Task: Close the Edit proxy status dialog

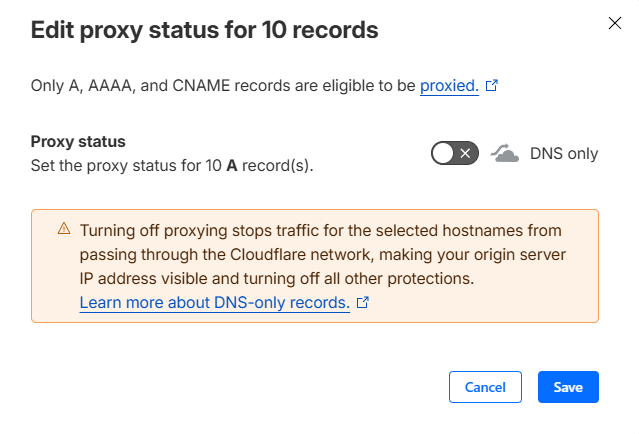Action: coord(614,23)
